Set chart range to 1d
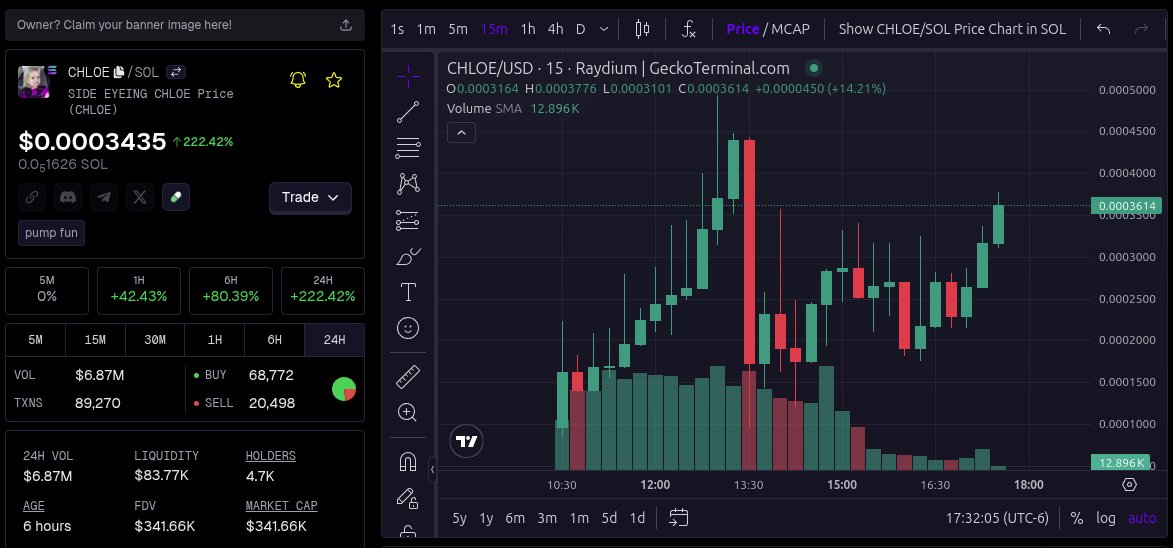1173x548 pixels. [637, 518]
